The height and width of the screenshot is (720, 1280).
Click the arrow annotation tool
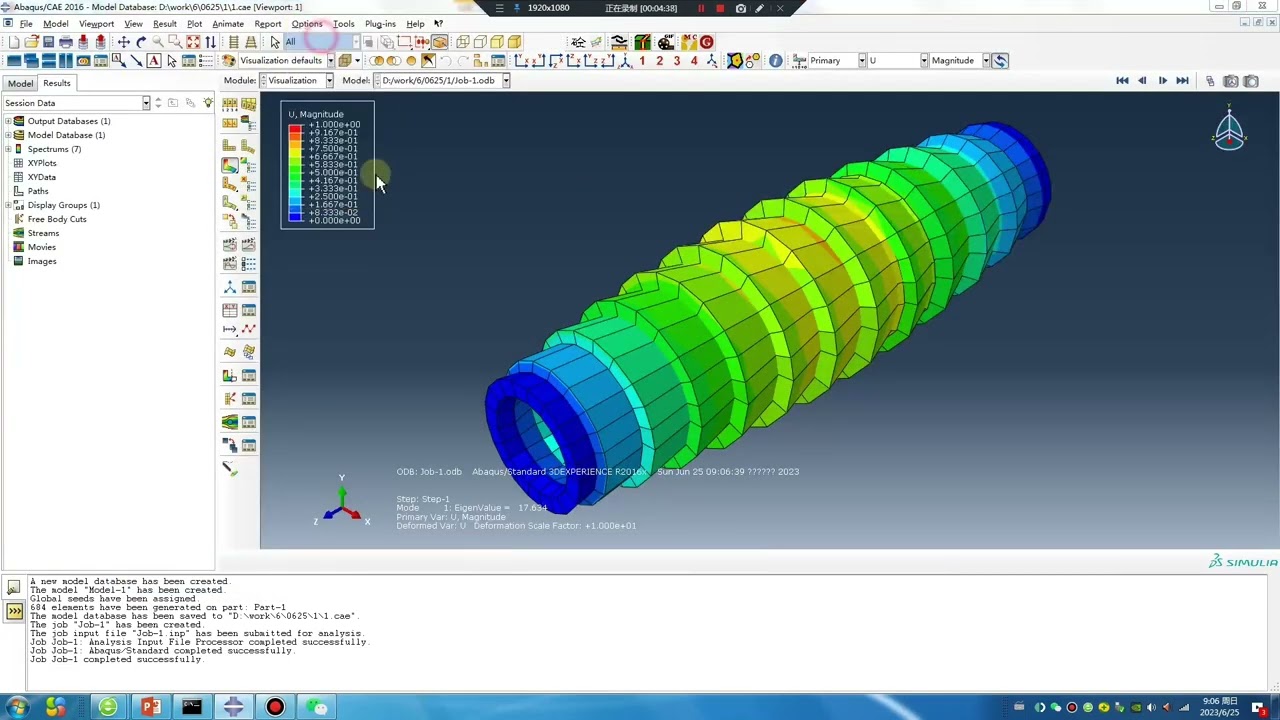[136, 61]
